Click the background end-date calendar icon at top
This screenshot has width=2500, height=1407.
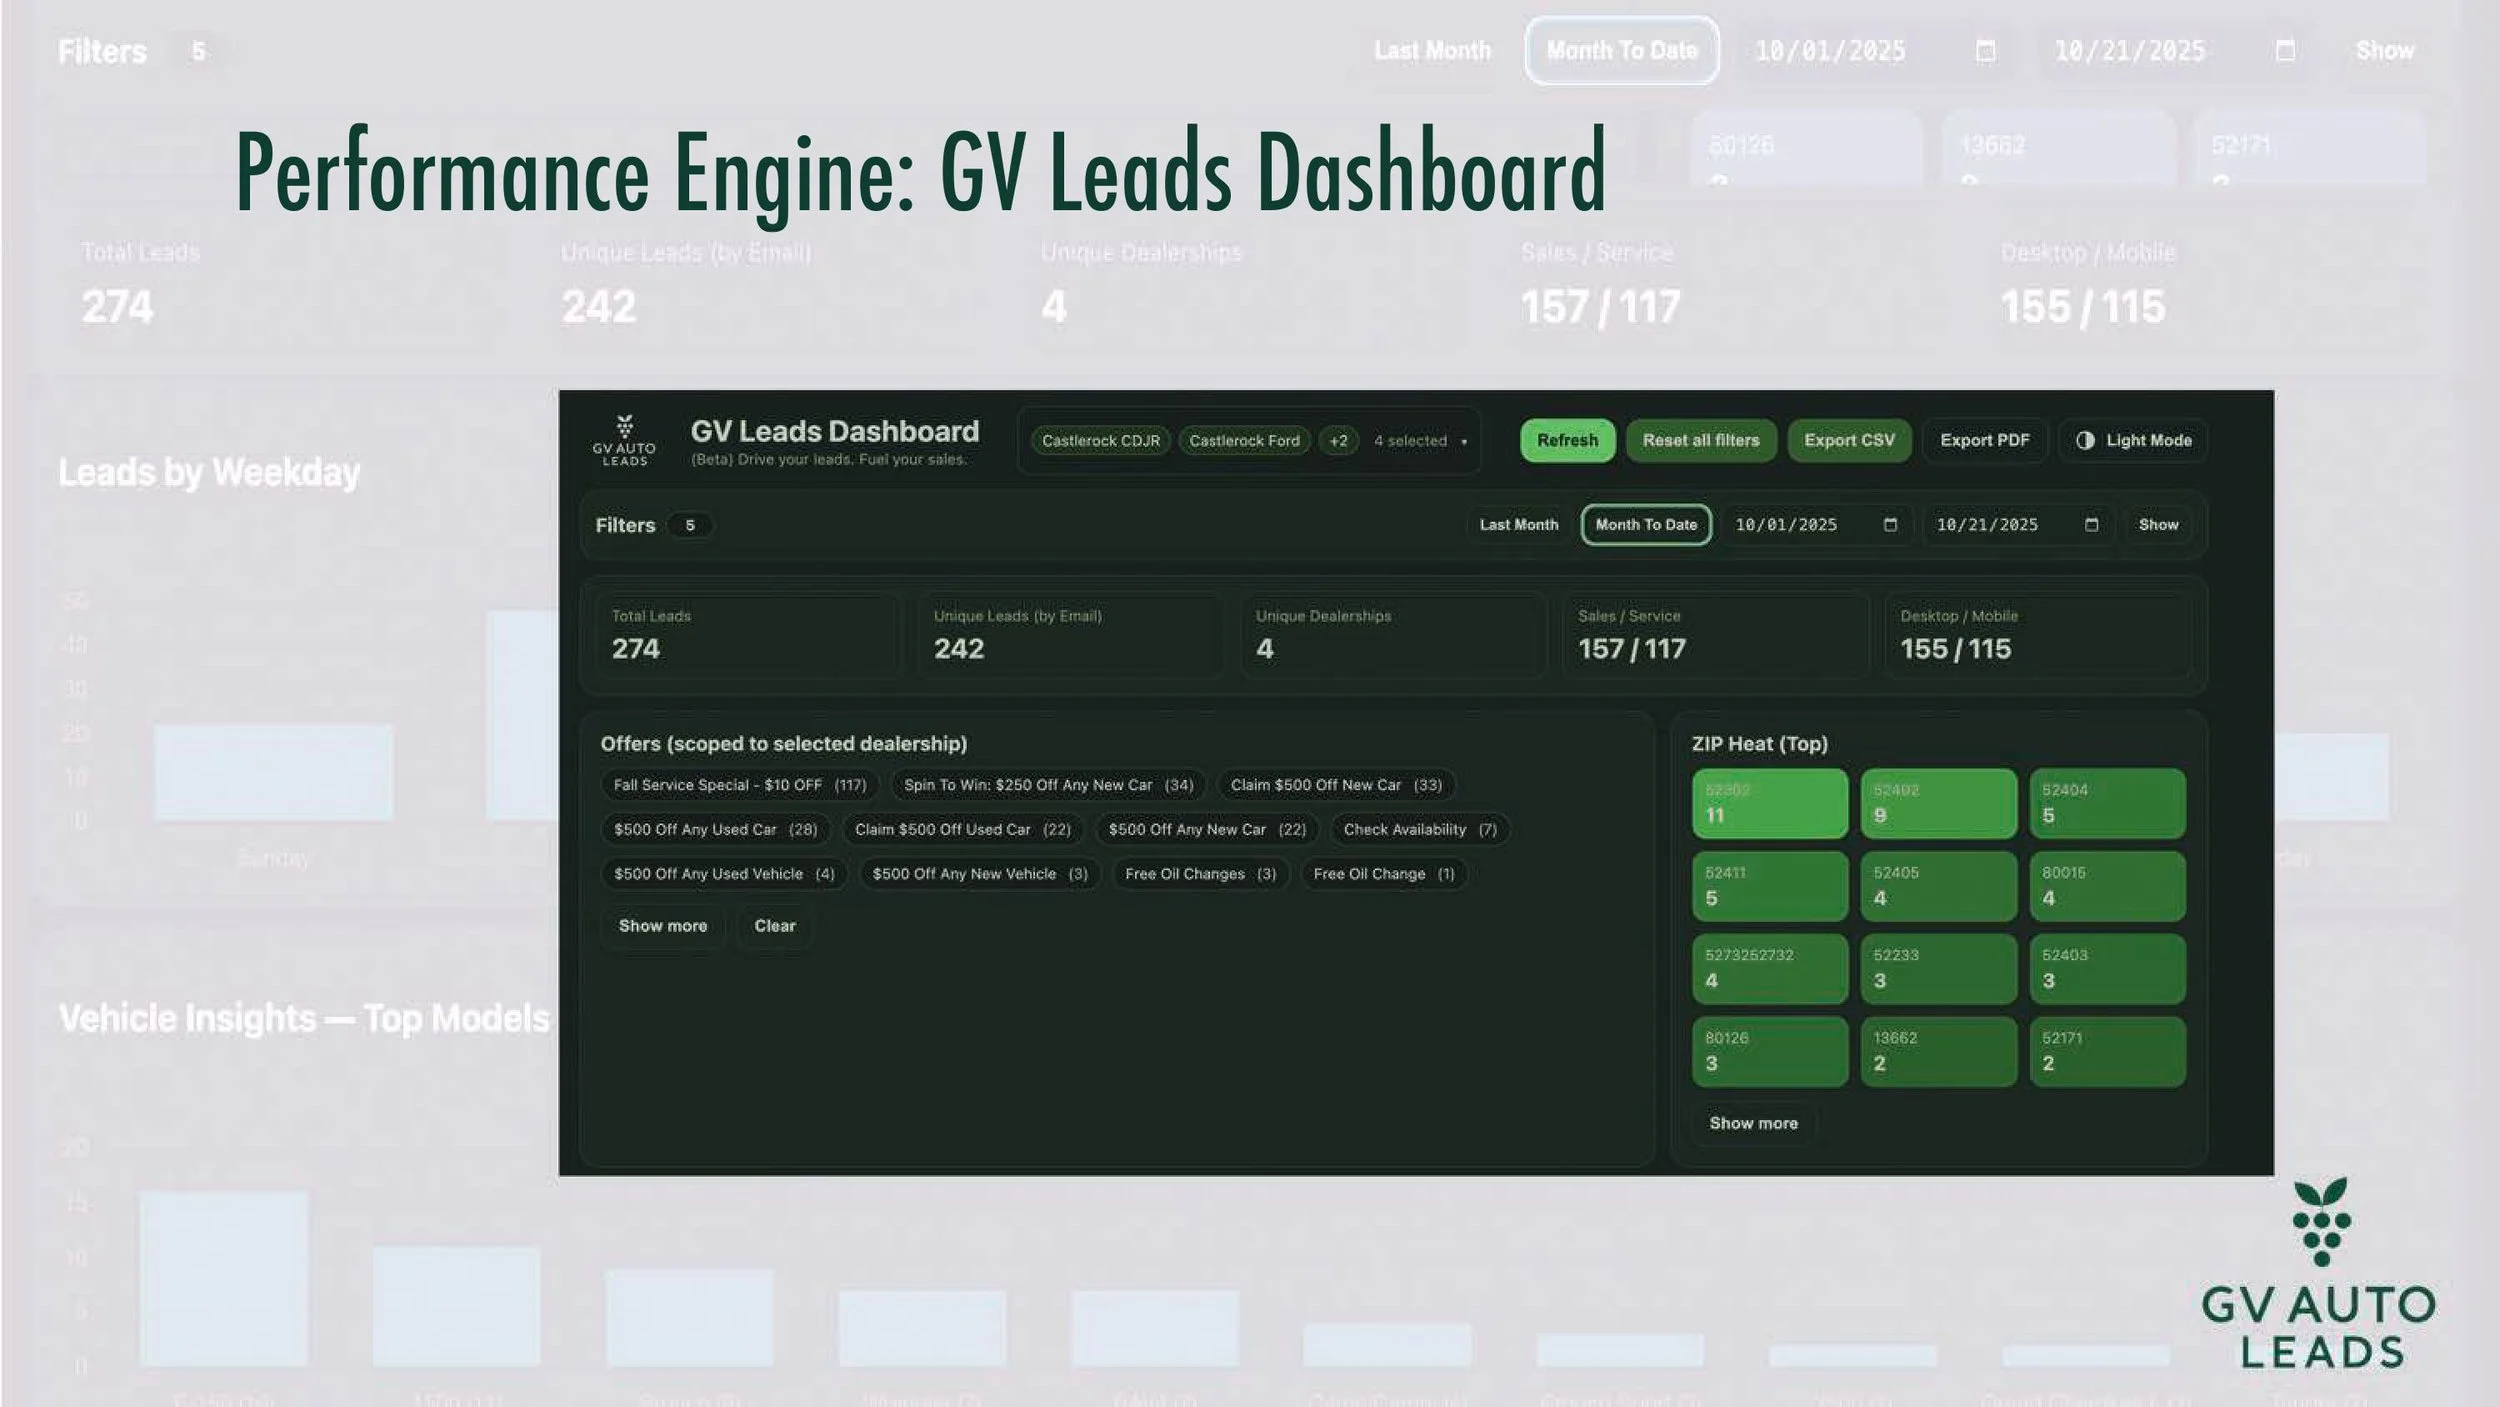tap(2285, 51)
